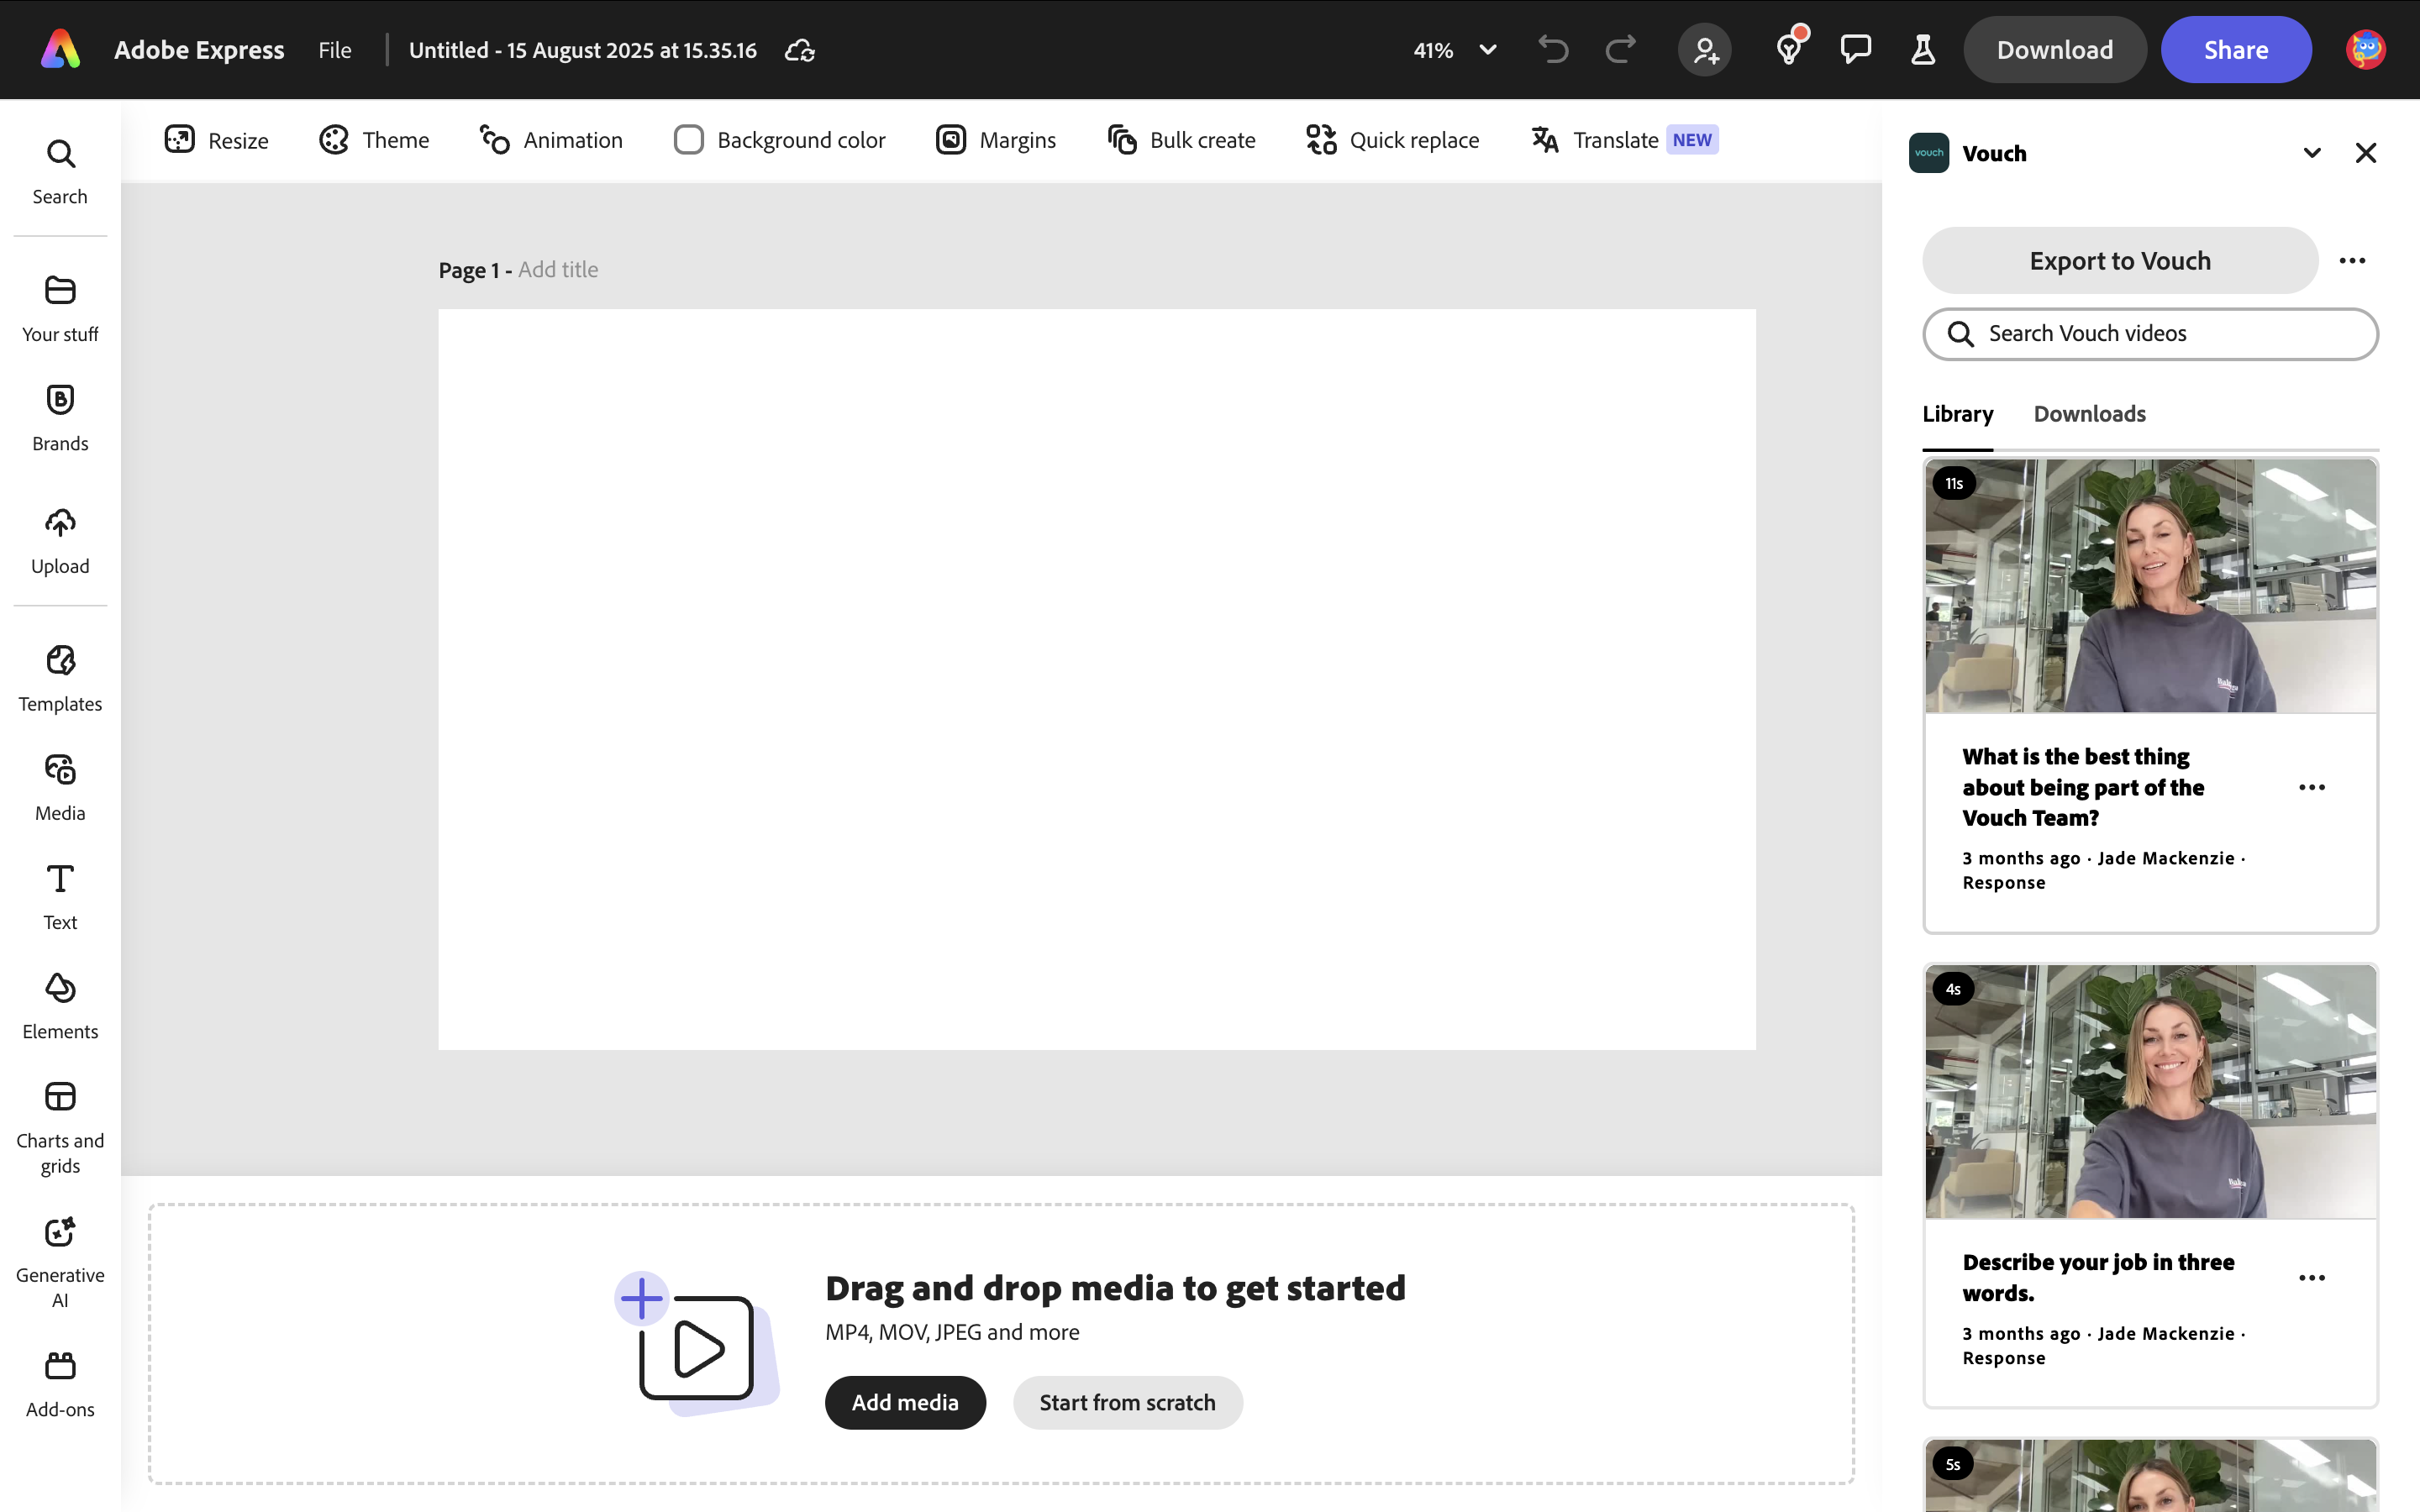Click Quick replace in toolbar
Image resolution: width=2420 pixels, height=1512 pixels.
[x=1392, y=140]
